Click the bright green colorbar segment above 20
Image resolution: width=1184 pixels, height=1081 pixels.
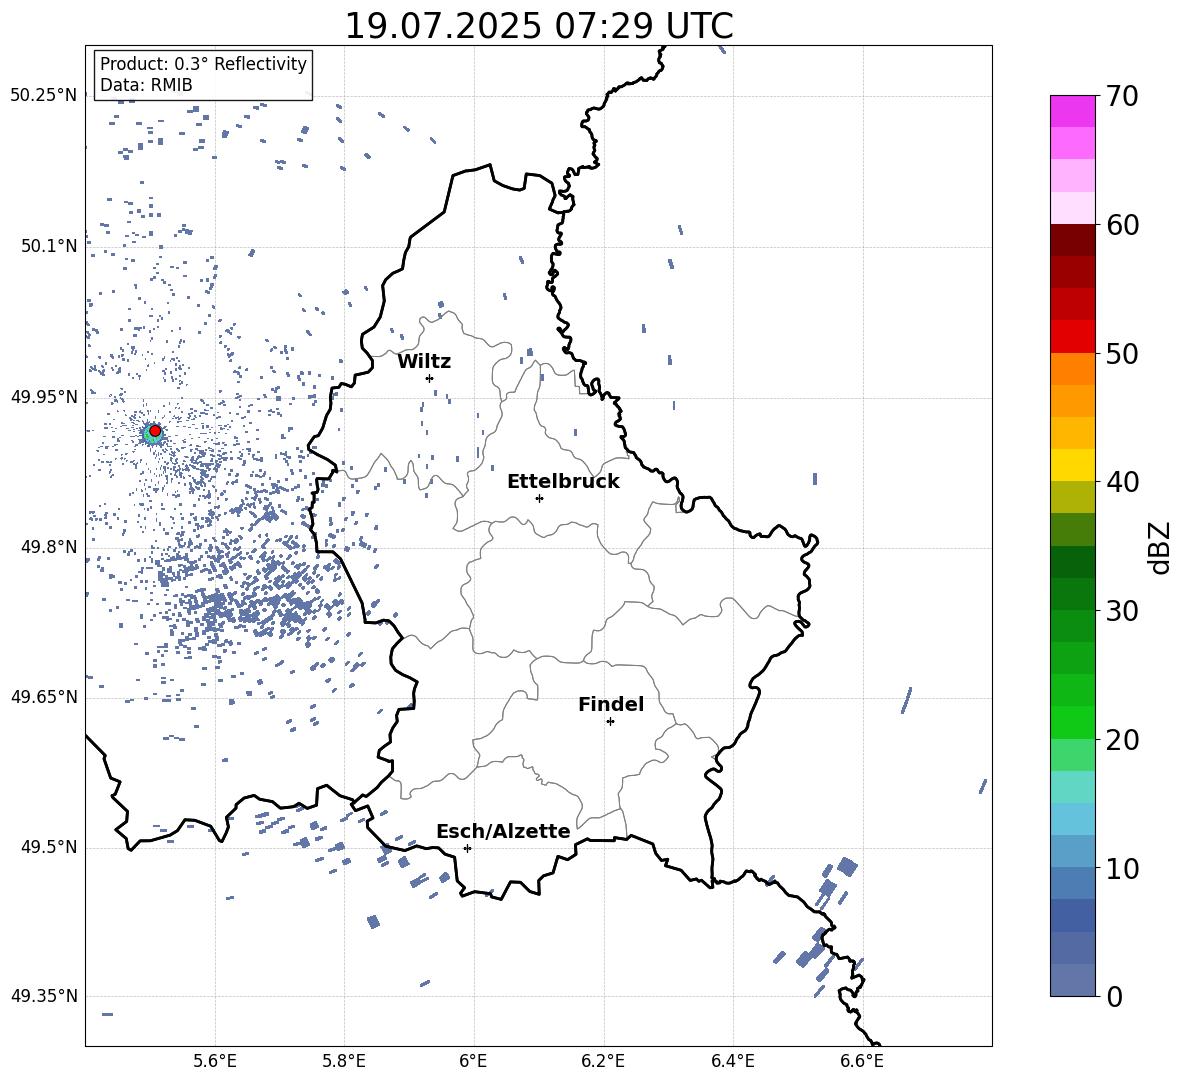pos(1072,722)
